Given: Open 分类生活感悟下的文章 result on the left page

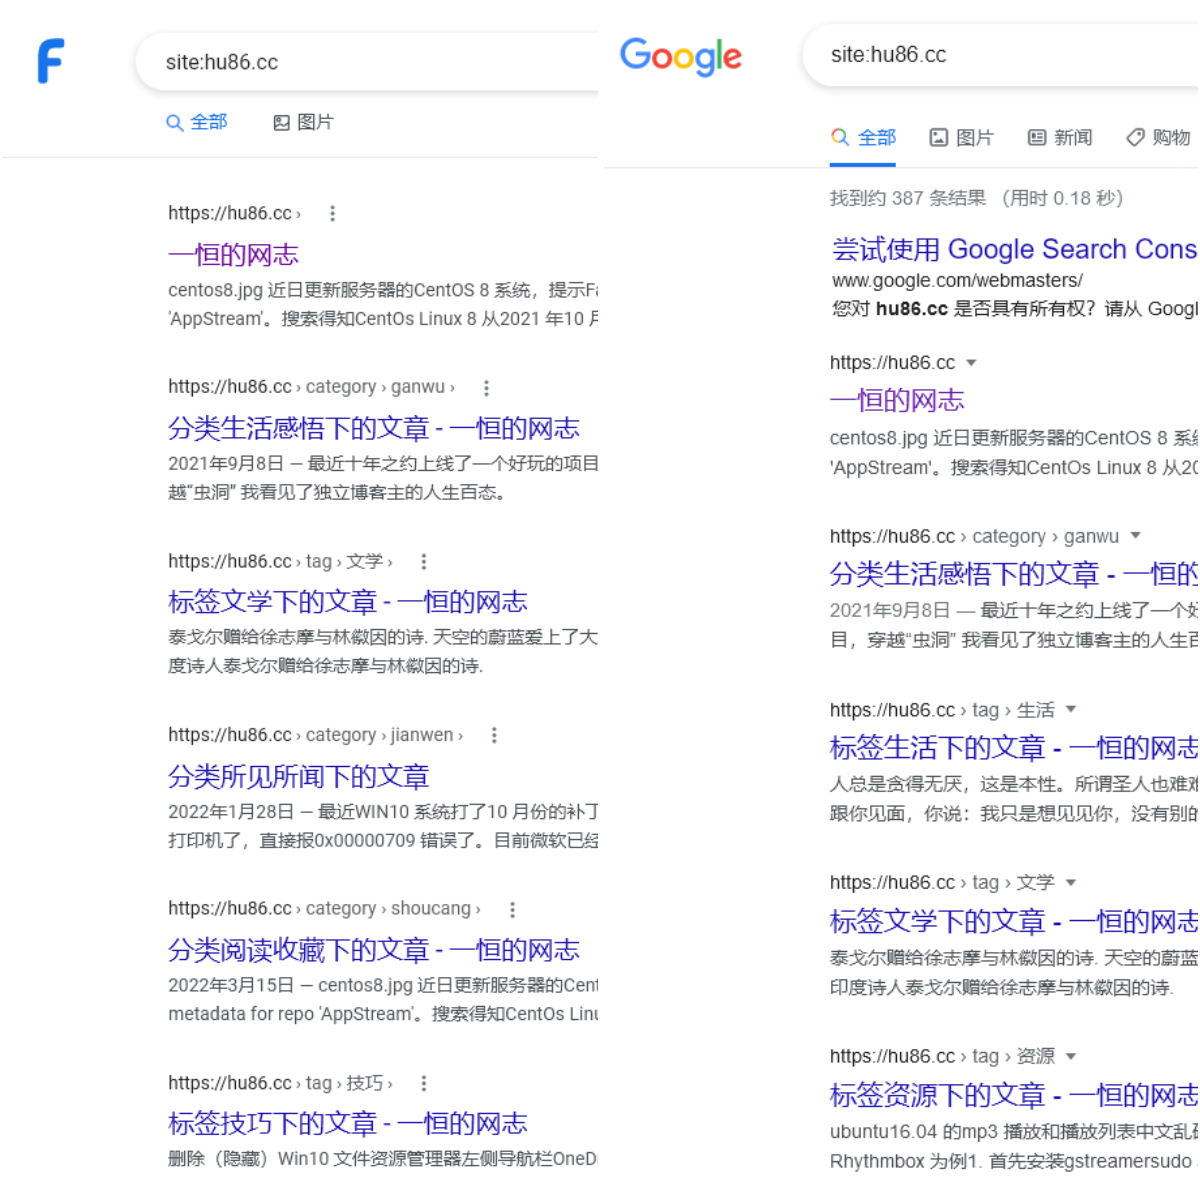Looking at the screenshot, I should 374,428.
